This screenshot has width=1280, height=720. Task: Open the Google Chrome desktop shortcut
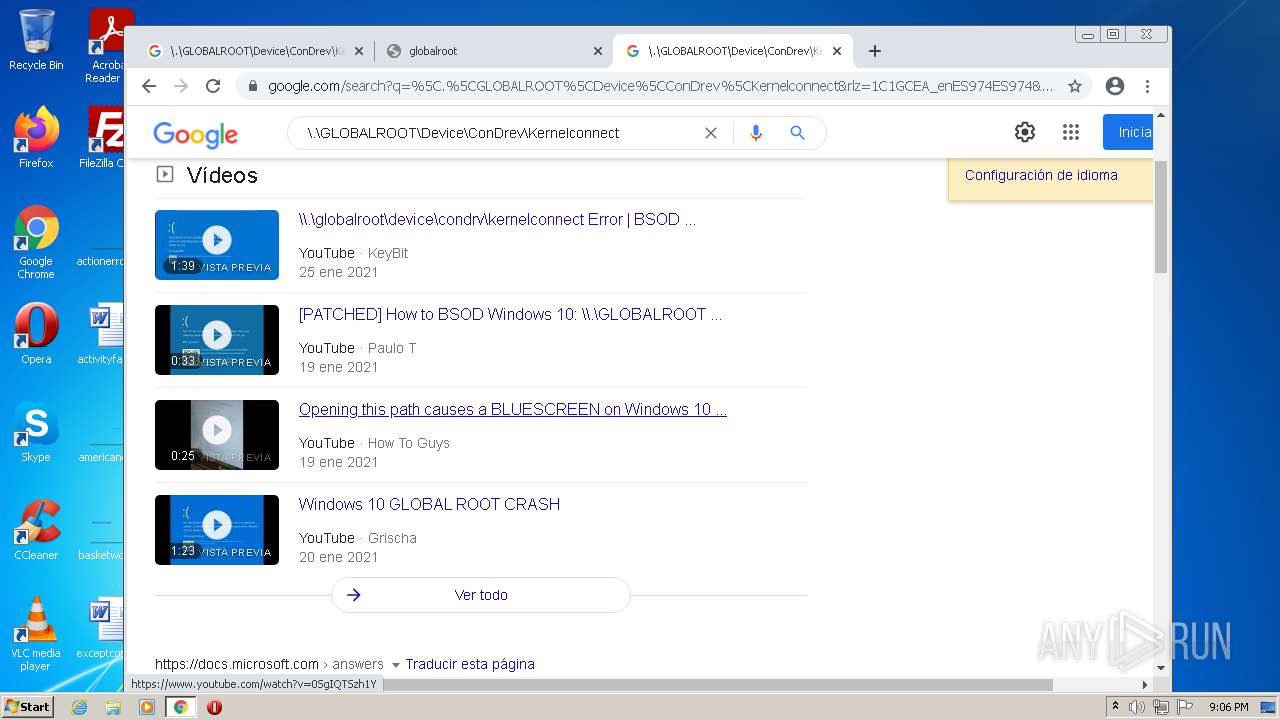point(36,243)
